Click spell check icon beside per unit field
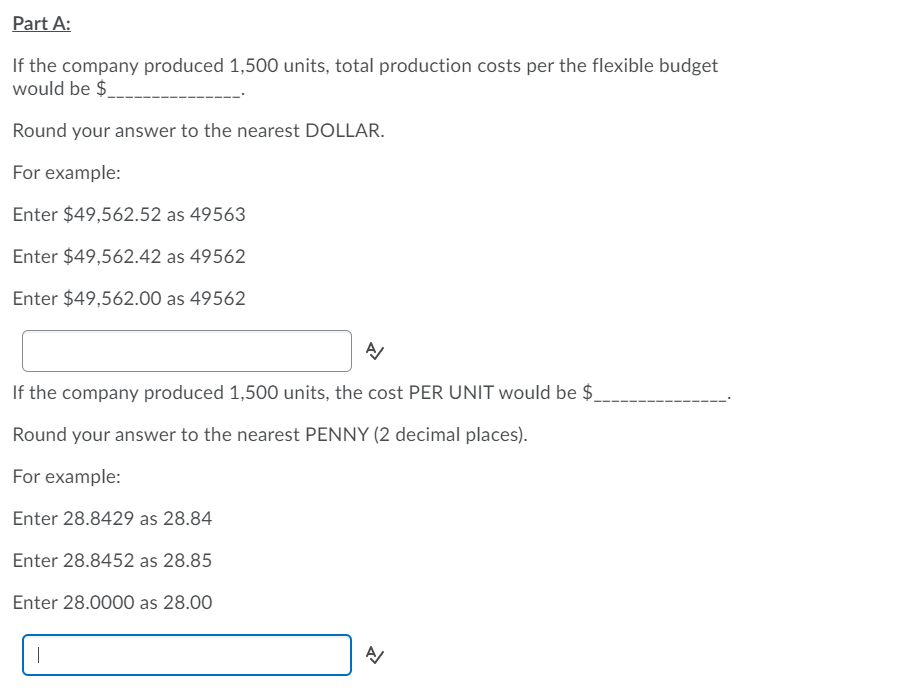908x693 pixels. click(x=375, y=655)
